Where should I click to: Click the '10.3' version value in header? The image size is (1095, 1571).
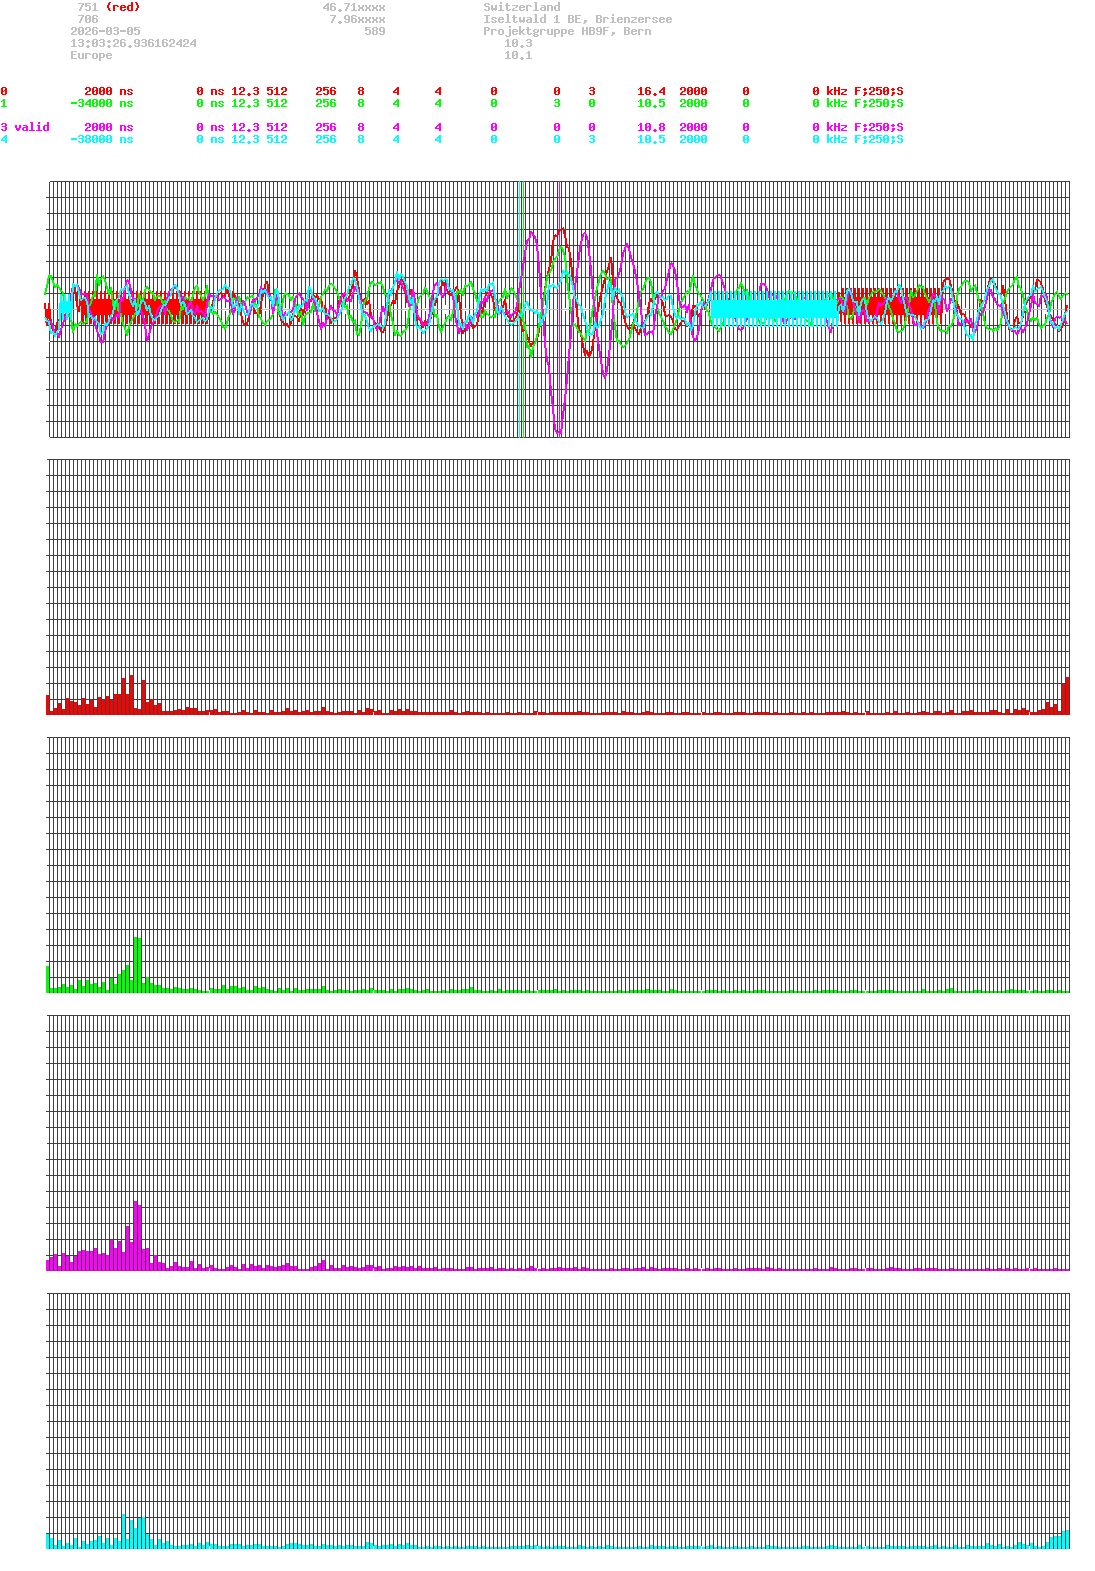[x=518, y=43]
